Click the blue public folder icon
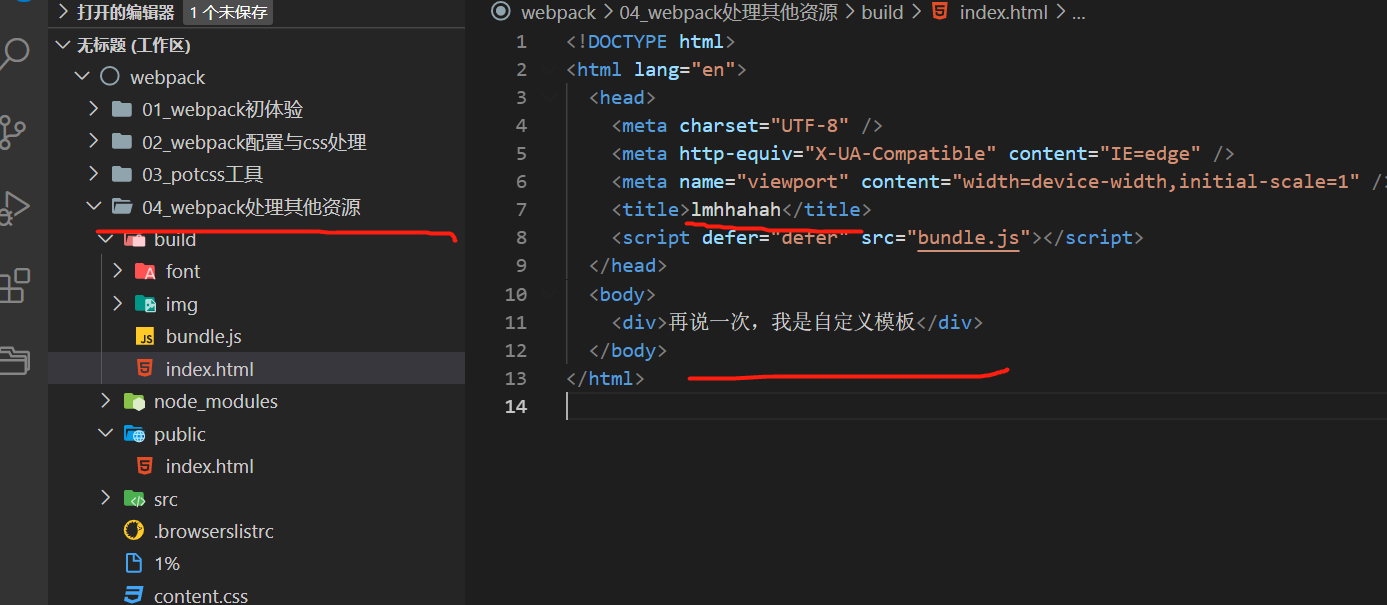The height and width of the screenshot is (605, 1387). 134,433
